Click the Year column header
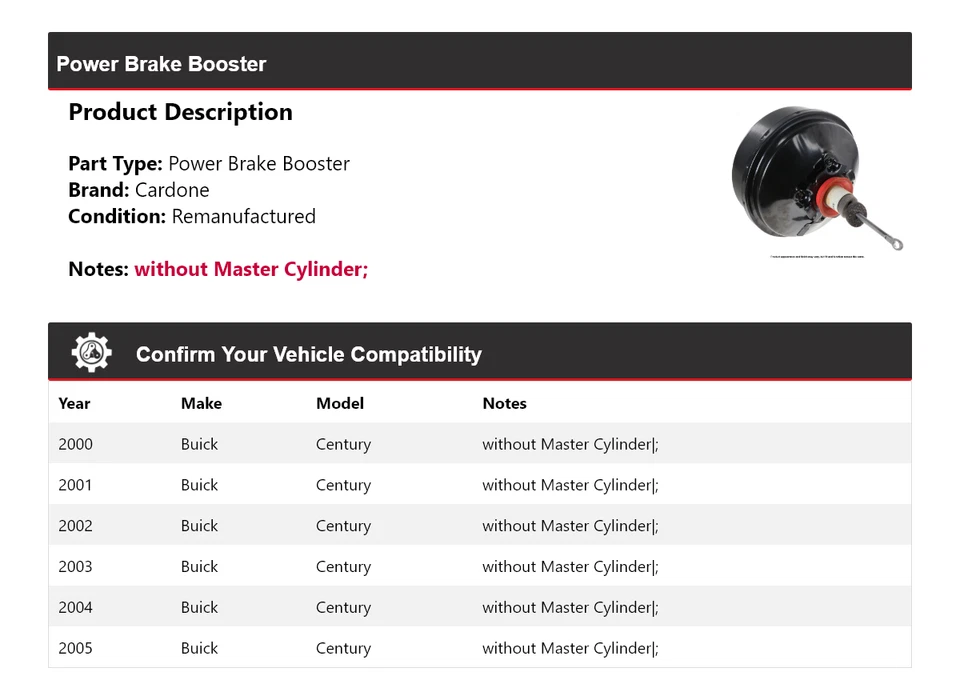This screenshot has width=960, height=700. 74,403
